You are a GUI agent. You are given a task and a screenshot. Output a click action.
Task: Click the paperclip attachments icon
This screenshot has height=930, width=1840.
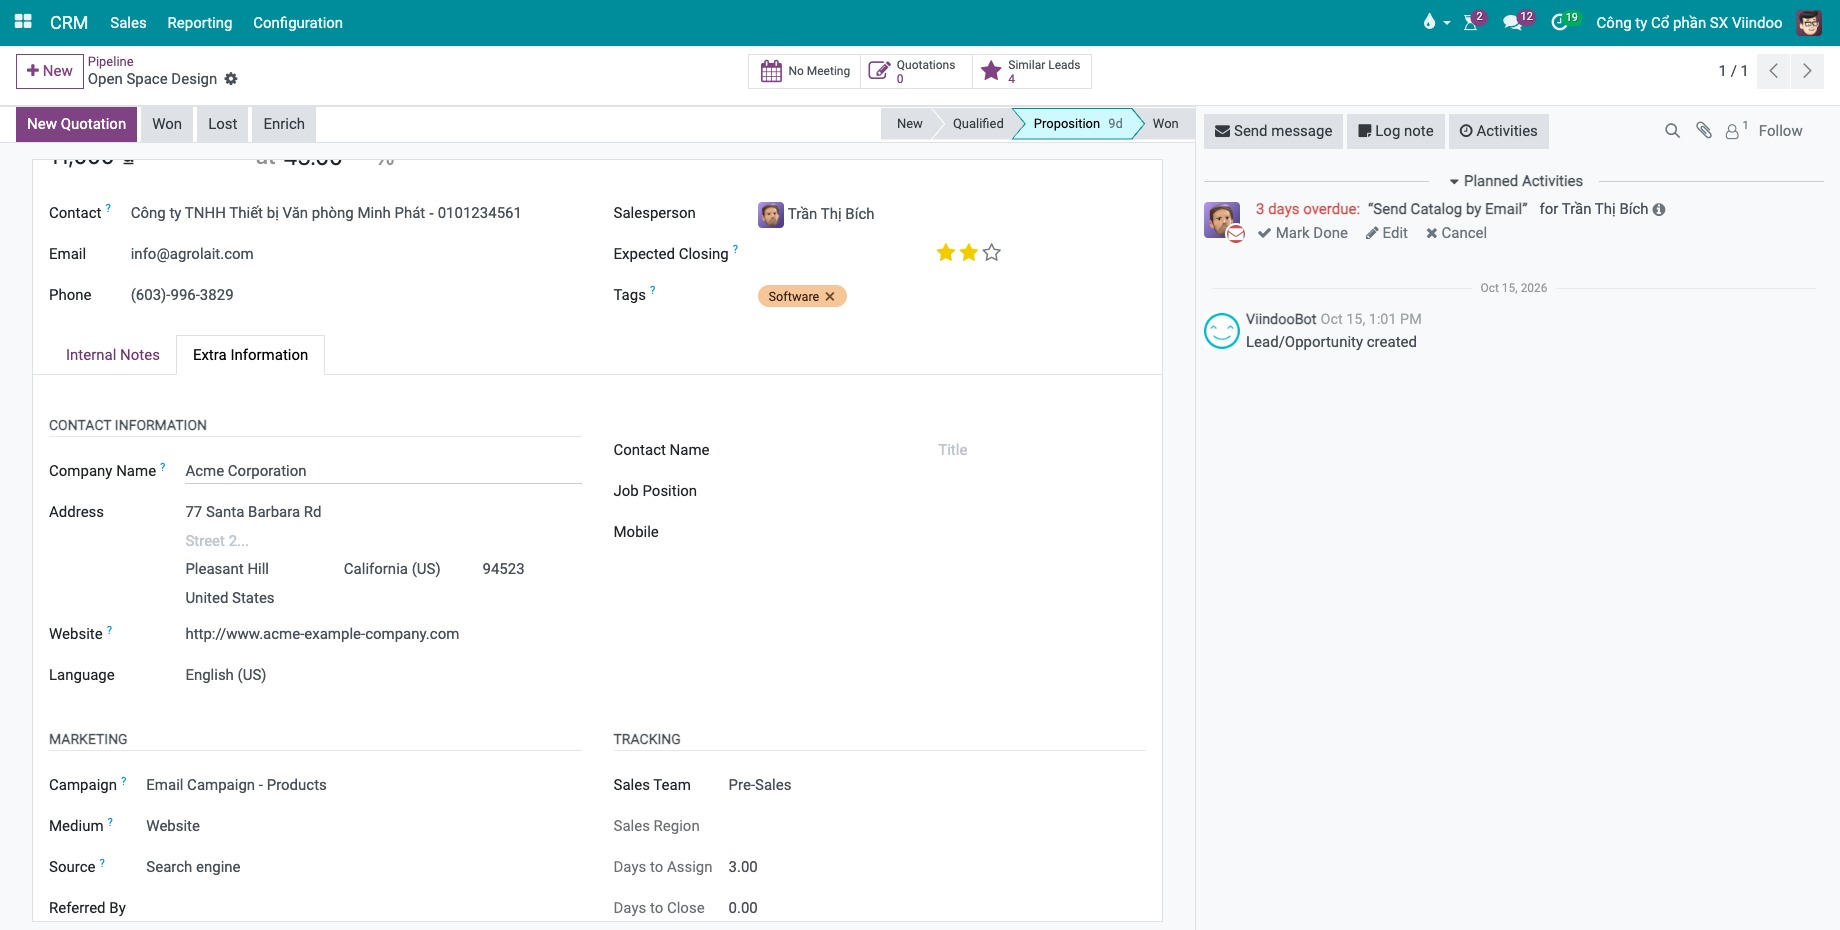click(1704, 131)
